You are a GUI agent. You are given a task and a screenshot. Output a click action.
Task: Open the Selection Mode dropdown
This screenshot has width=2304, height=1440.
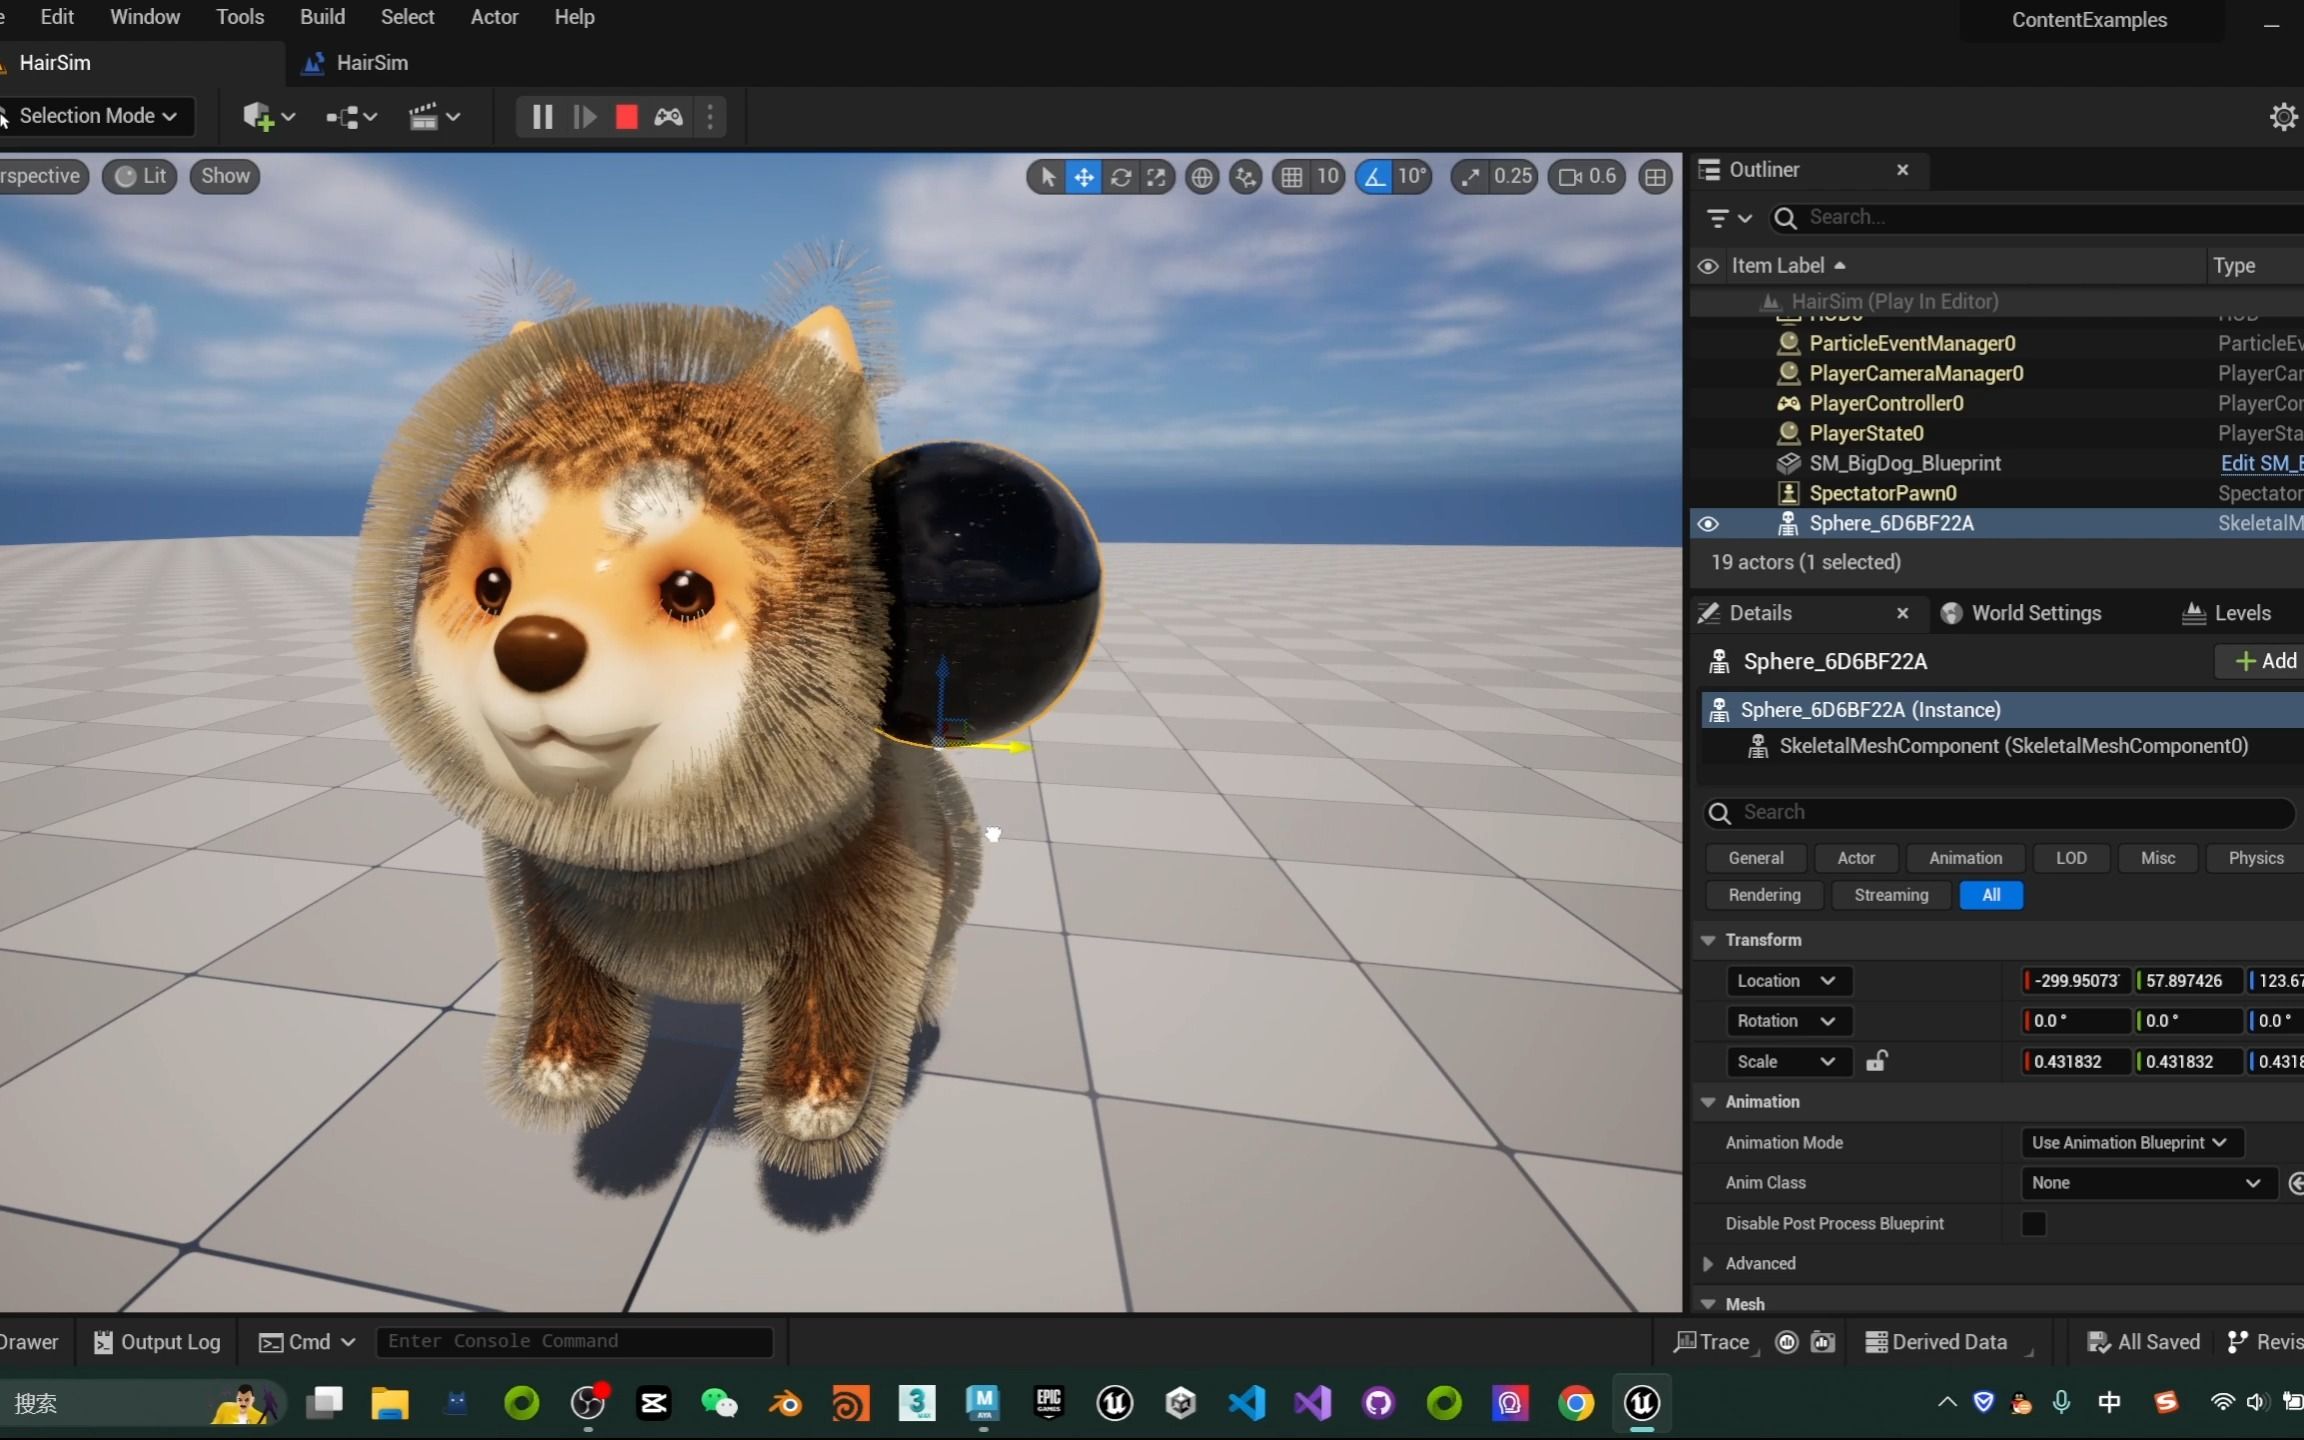tap(97, 116)
